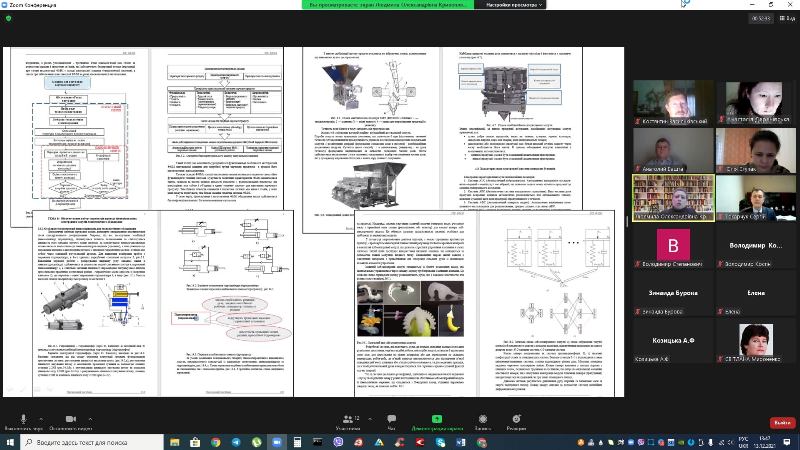The image size is (800, 450).
Task: Select the pink B avatar participant tile
Action: [x=673, y=246]
